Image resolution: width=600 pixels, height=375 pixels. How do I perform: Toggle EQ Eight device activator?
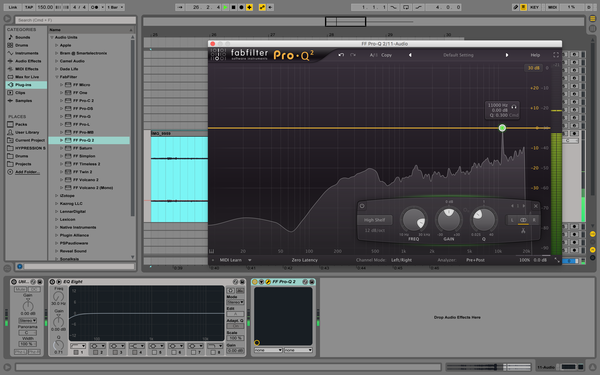point(52,282)
